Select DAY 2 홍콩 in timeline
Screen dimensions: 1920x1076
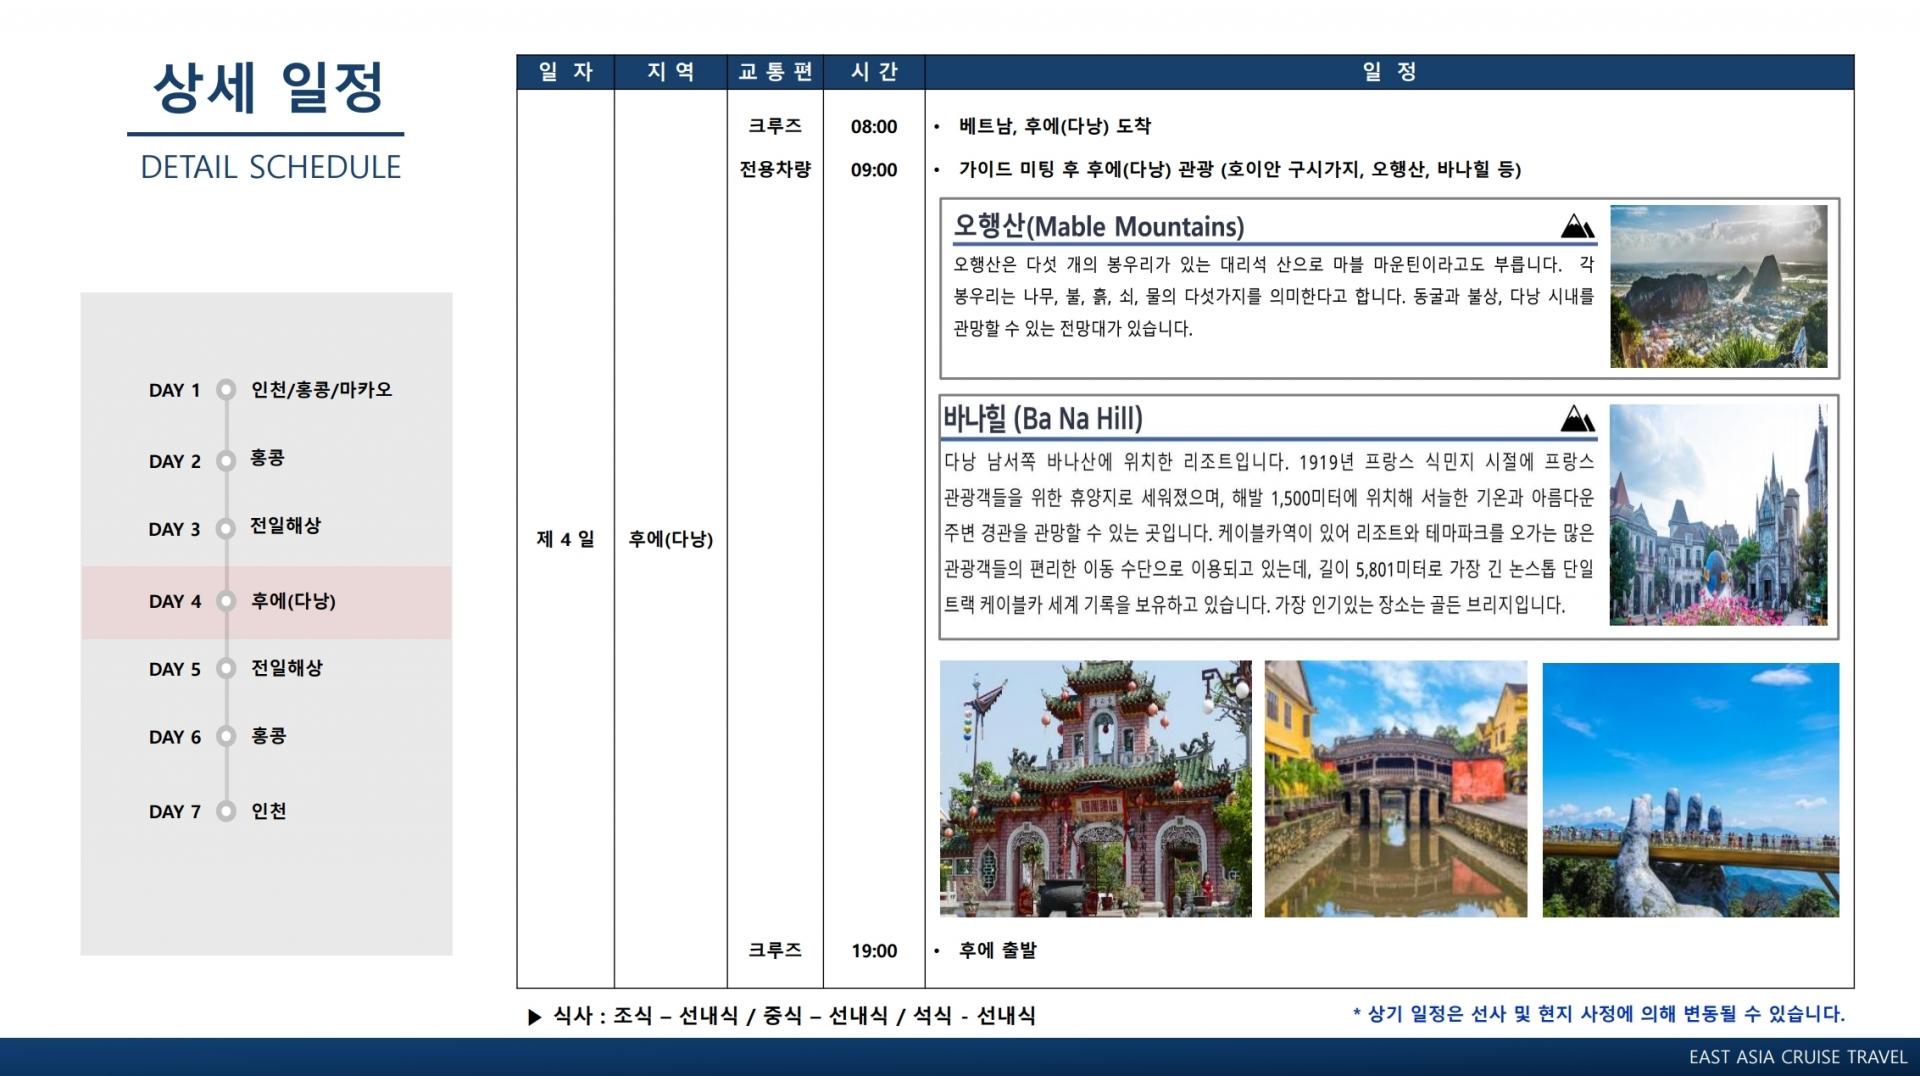tap(217, 460)
